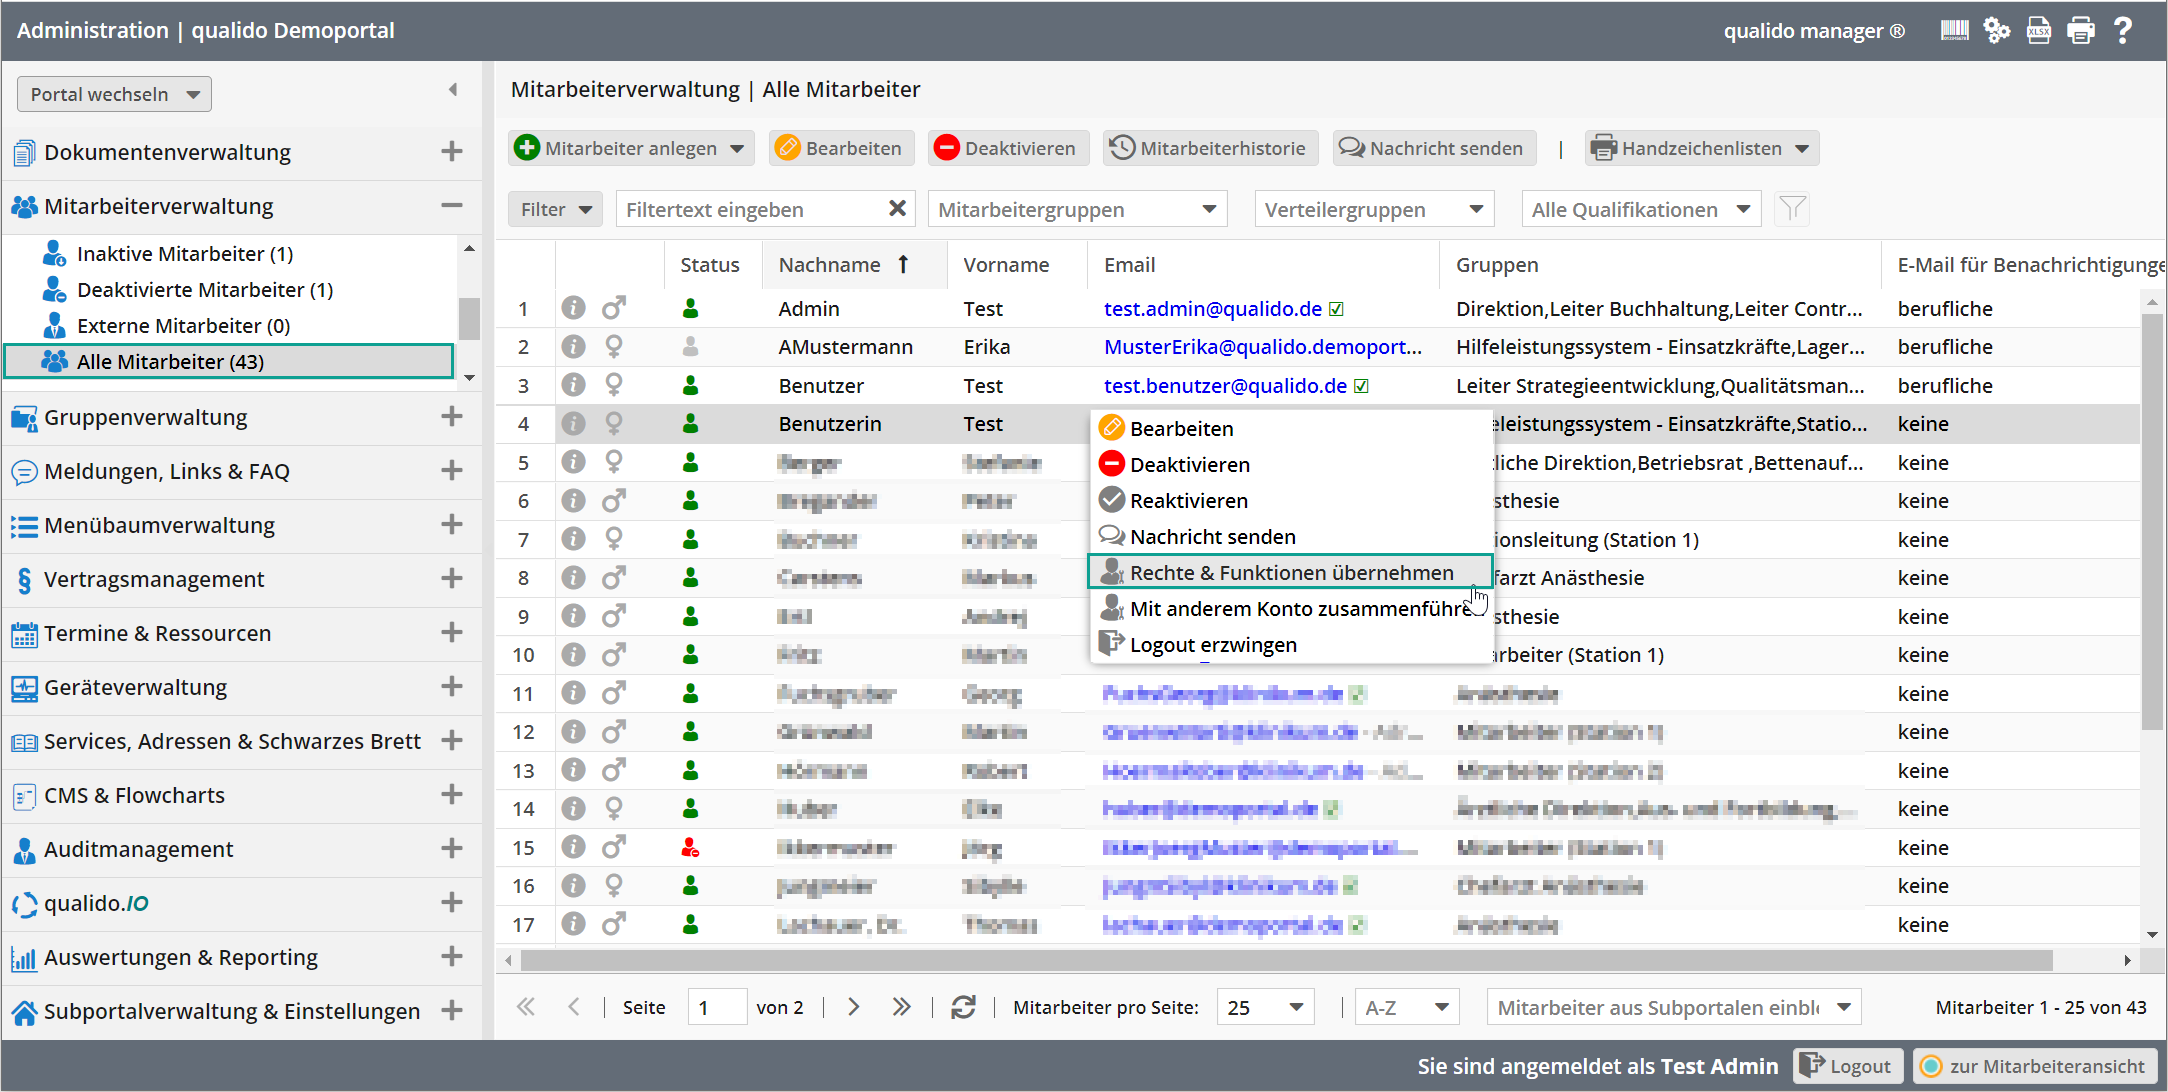This screenshot has height=1092, width=2168.
Task: Click the Vertragsmanagement paragraph icon
Action: tap(24, 580)
